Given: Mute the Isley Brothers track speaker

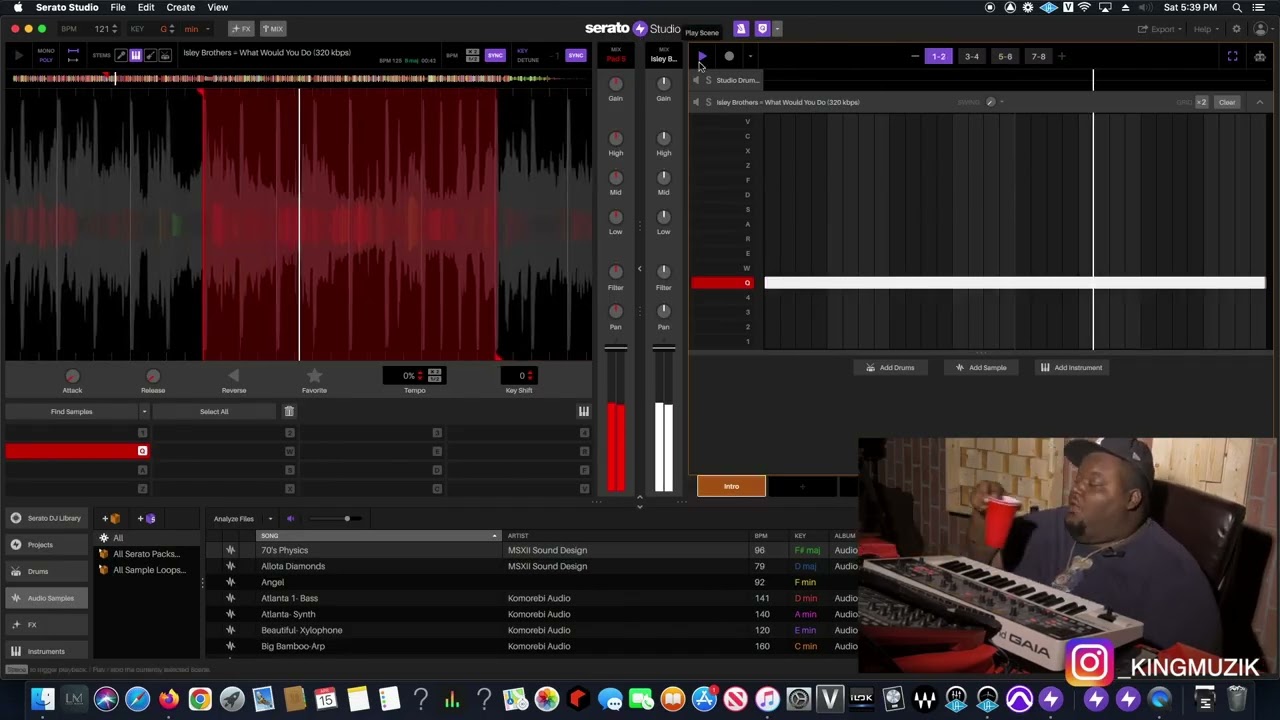Looking at the screenshot, I should (697, 102).
